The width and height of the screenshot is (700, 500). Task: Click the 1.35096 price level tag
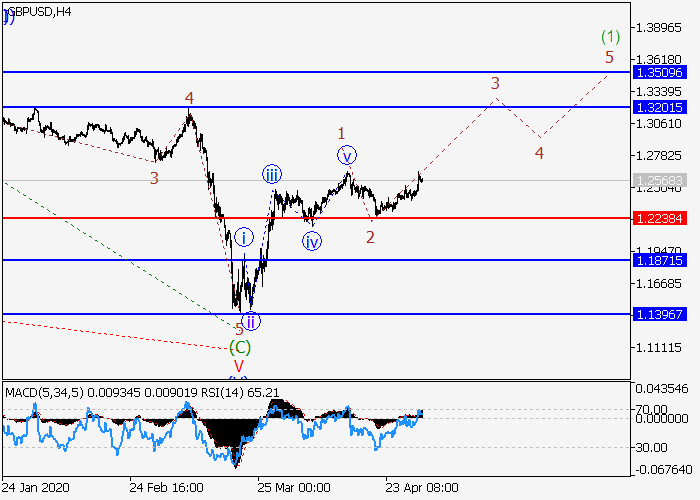click(x=658, y=73)
